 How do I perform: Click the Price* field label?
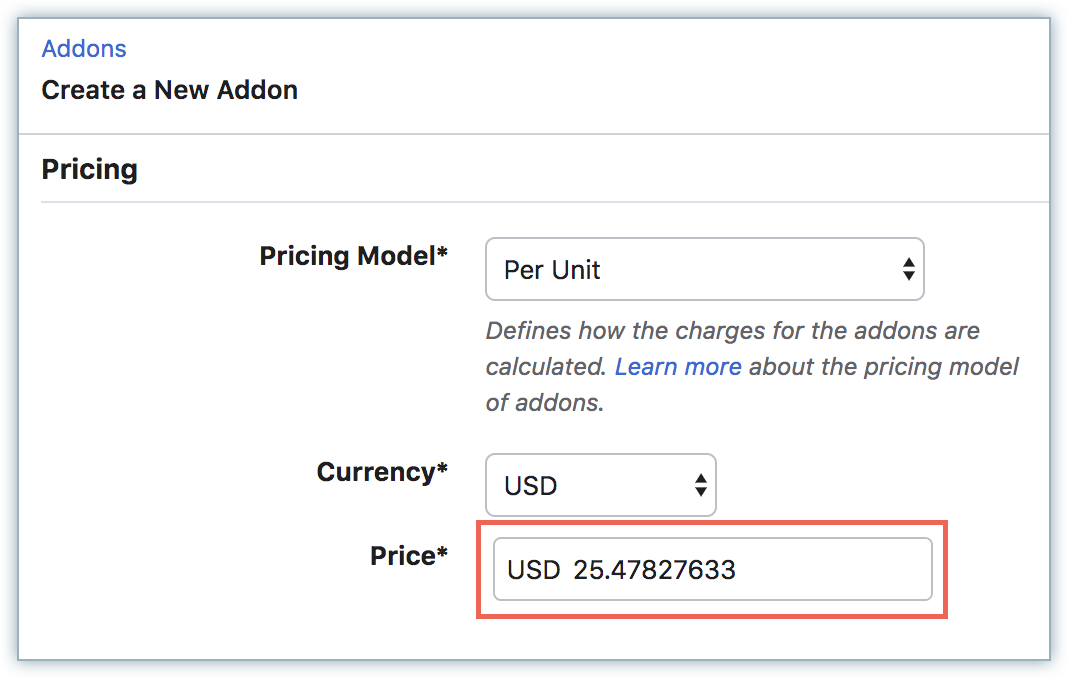[409, 556]
